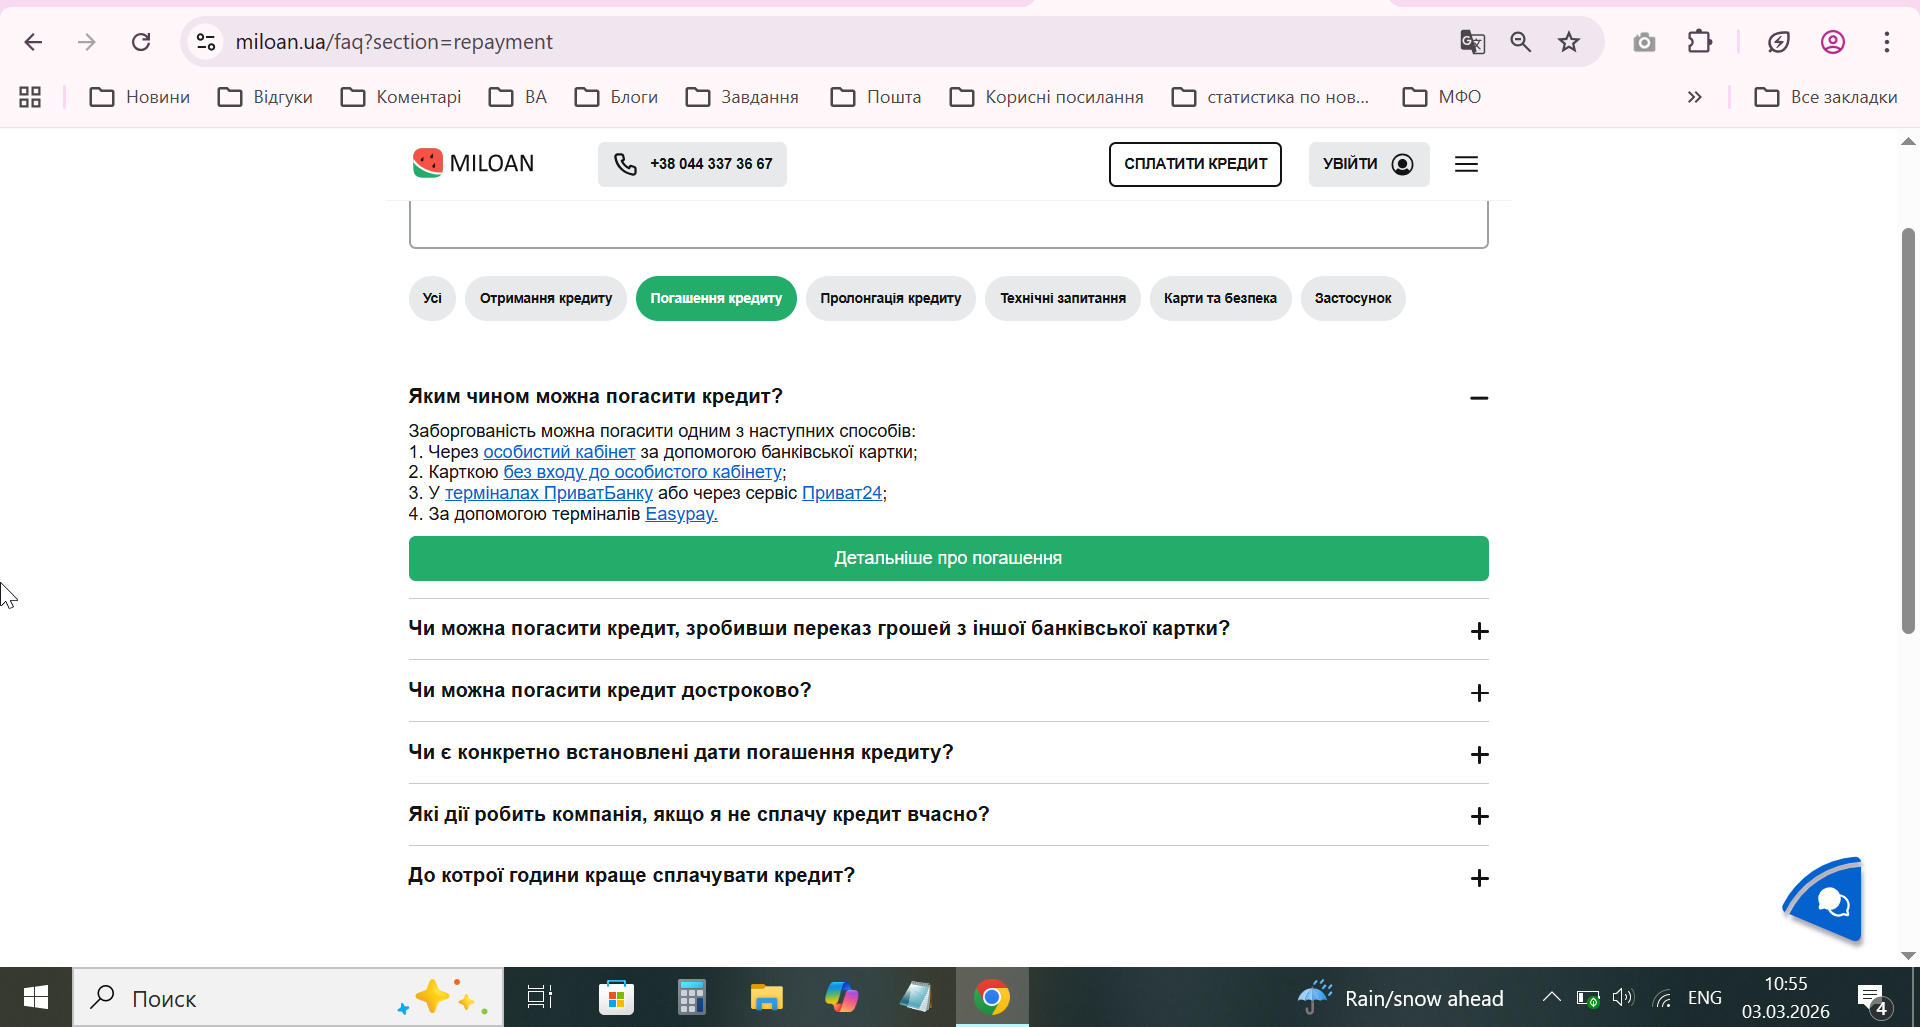
Task: Open the Завдання bookmarks folder
Action: point(742,97)
